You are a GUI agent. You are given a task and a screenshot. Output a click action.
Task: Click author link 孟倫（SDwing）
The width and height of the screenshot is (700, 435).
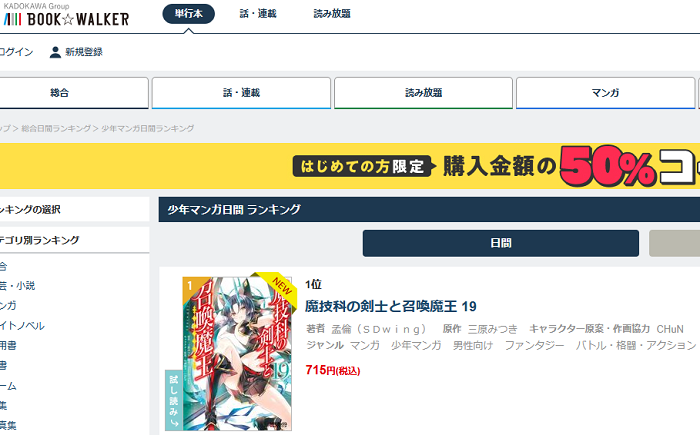tap(379, 329)
